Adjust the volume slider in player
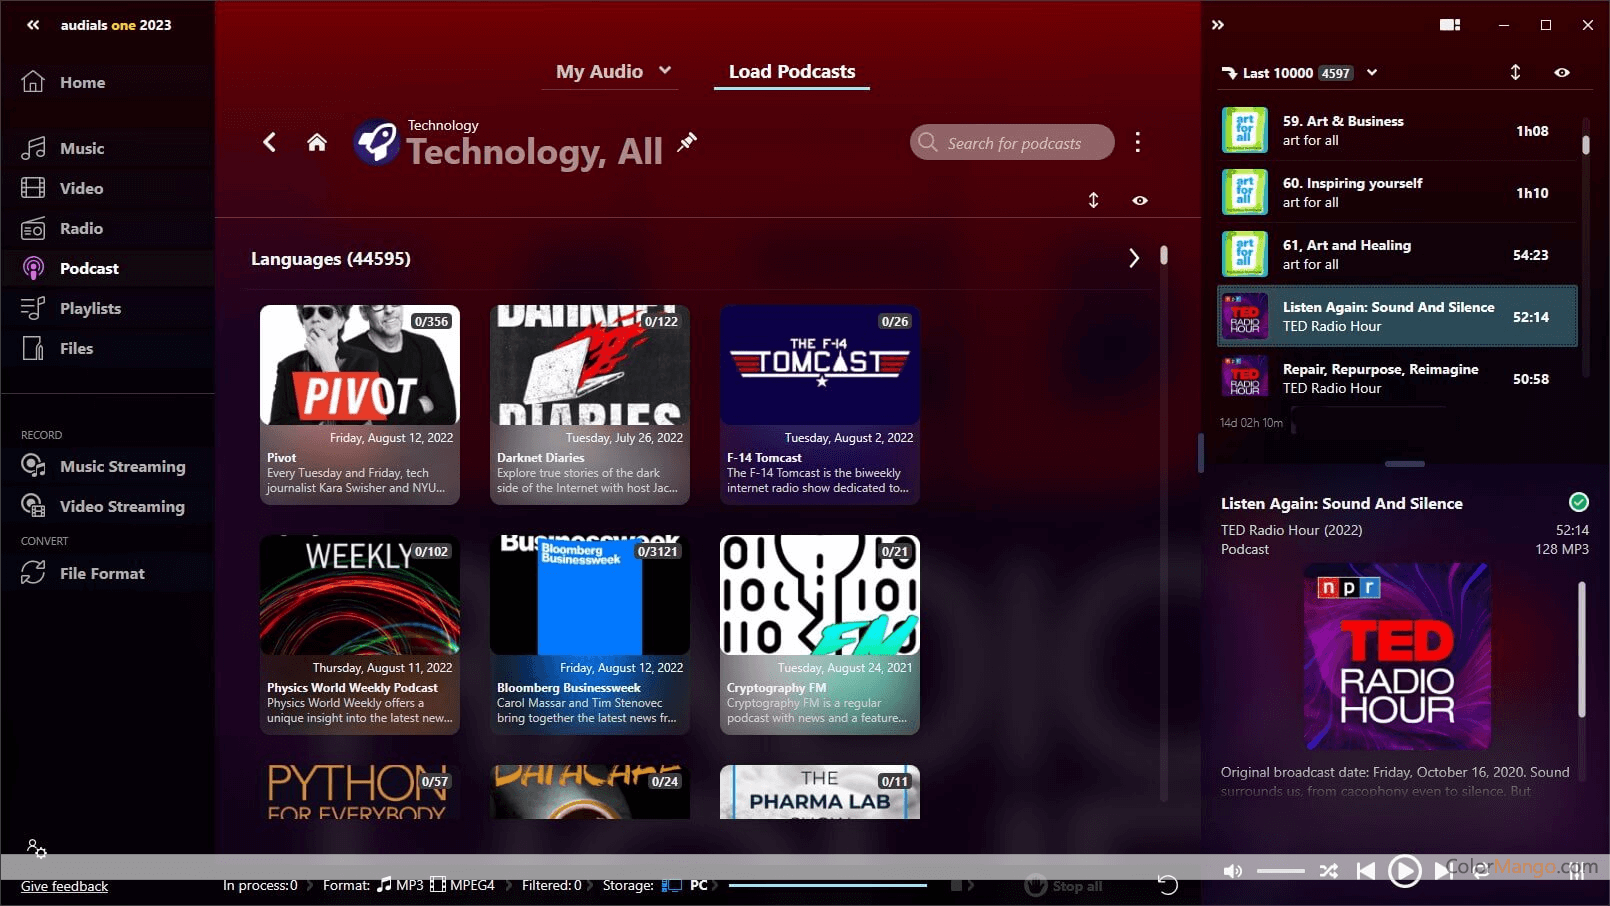This screenshot has height=906, width=1610. [x=1280, y=871]
